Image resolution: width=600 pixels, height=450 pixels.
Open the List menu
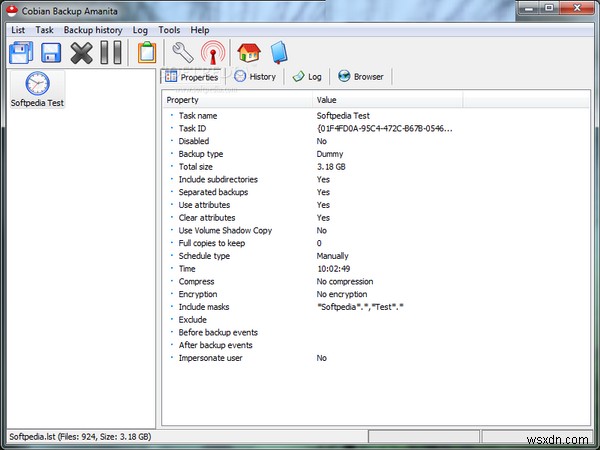click(18, 30)
